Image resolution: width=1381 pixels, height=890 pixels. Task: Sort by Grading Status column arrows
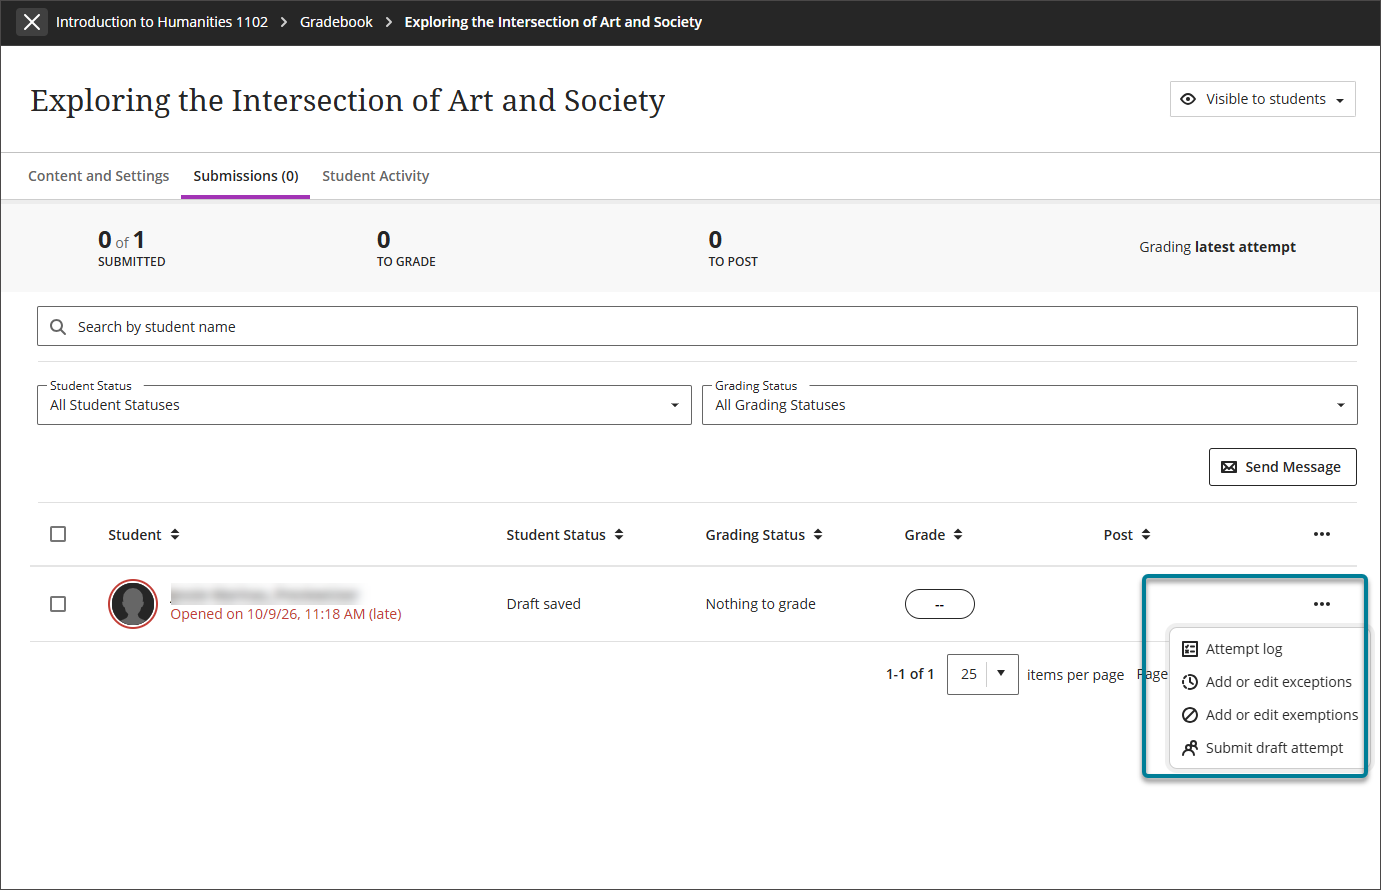coord(818,535)
